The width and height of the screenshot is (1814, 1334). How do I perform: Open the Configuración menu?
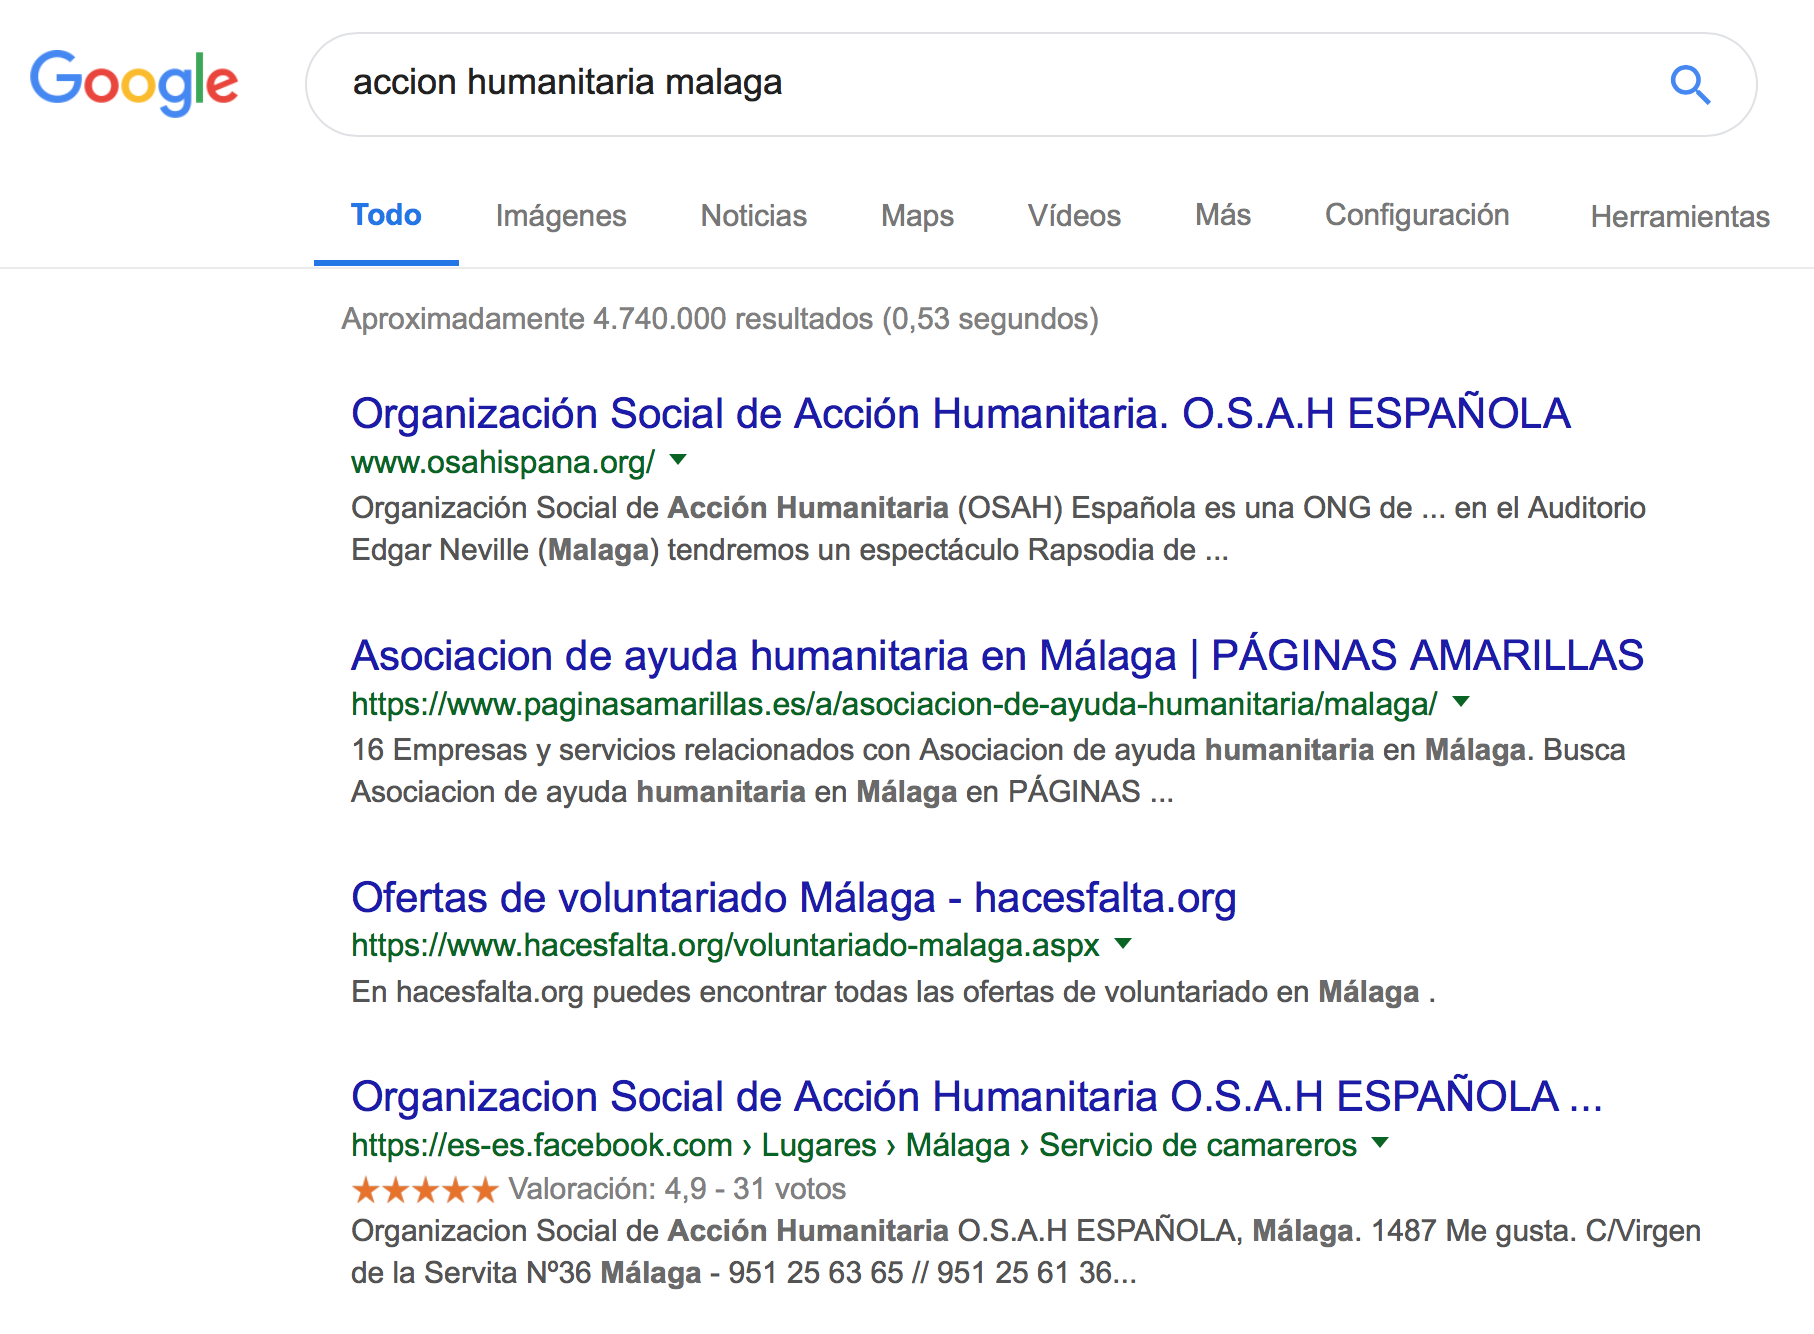pyautogui.click(x=1417, y=215)
